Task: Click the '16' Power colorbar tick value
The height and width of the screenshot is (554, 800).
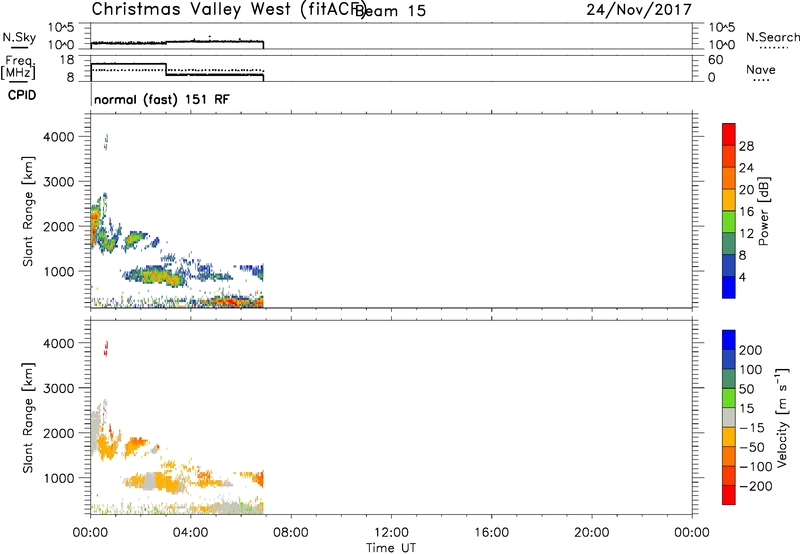Action: 746,212
